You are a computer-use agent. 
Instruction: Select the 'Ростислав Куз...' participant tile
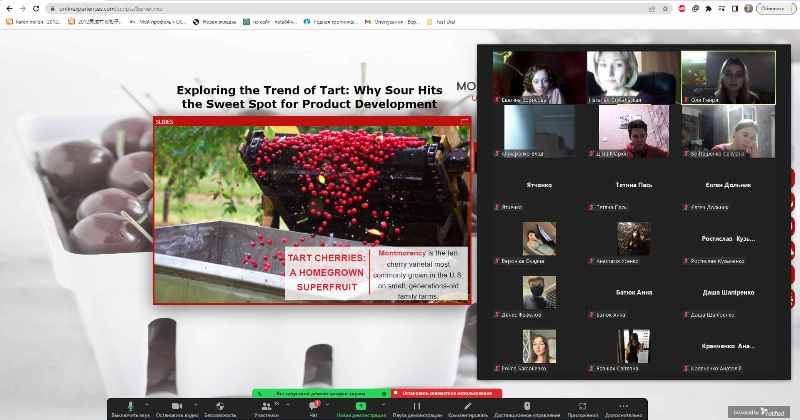point(728,239)
